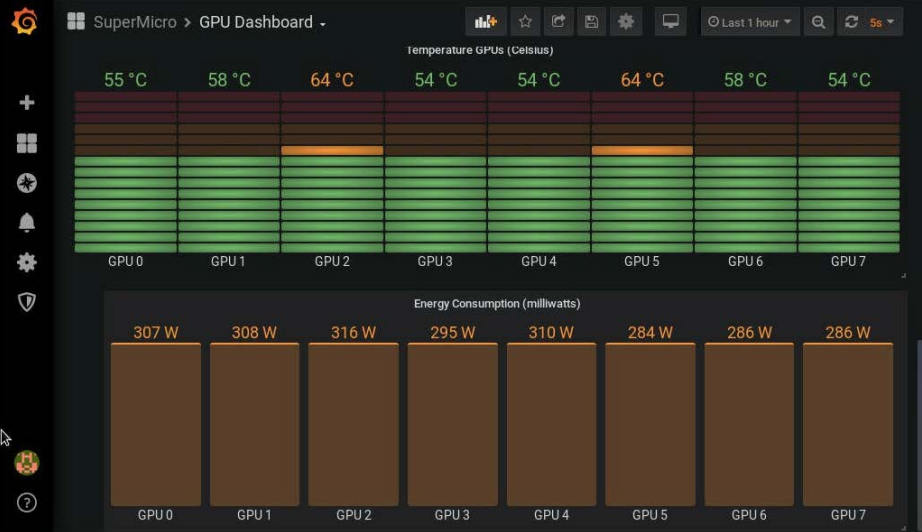922x532 pixels.
Task: Save the dashboard with disk icon
Action: [x=592, y=22]
